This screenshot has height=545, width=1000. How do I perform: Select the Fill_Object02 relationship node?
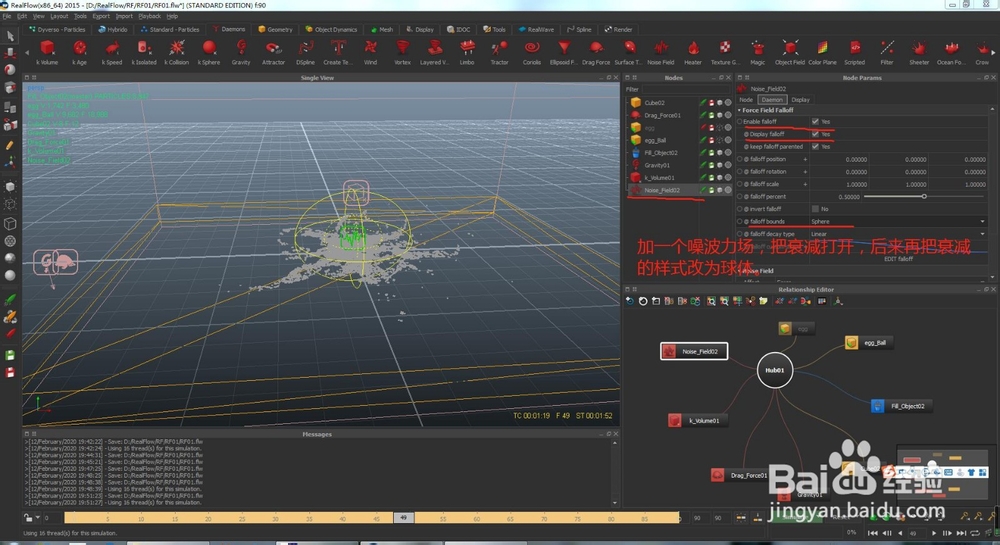(x=901, y=406)
